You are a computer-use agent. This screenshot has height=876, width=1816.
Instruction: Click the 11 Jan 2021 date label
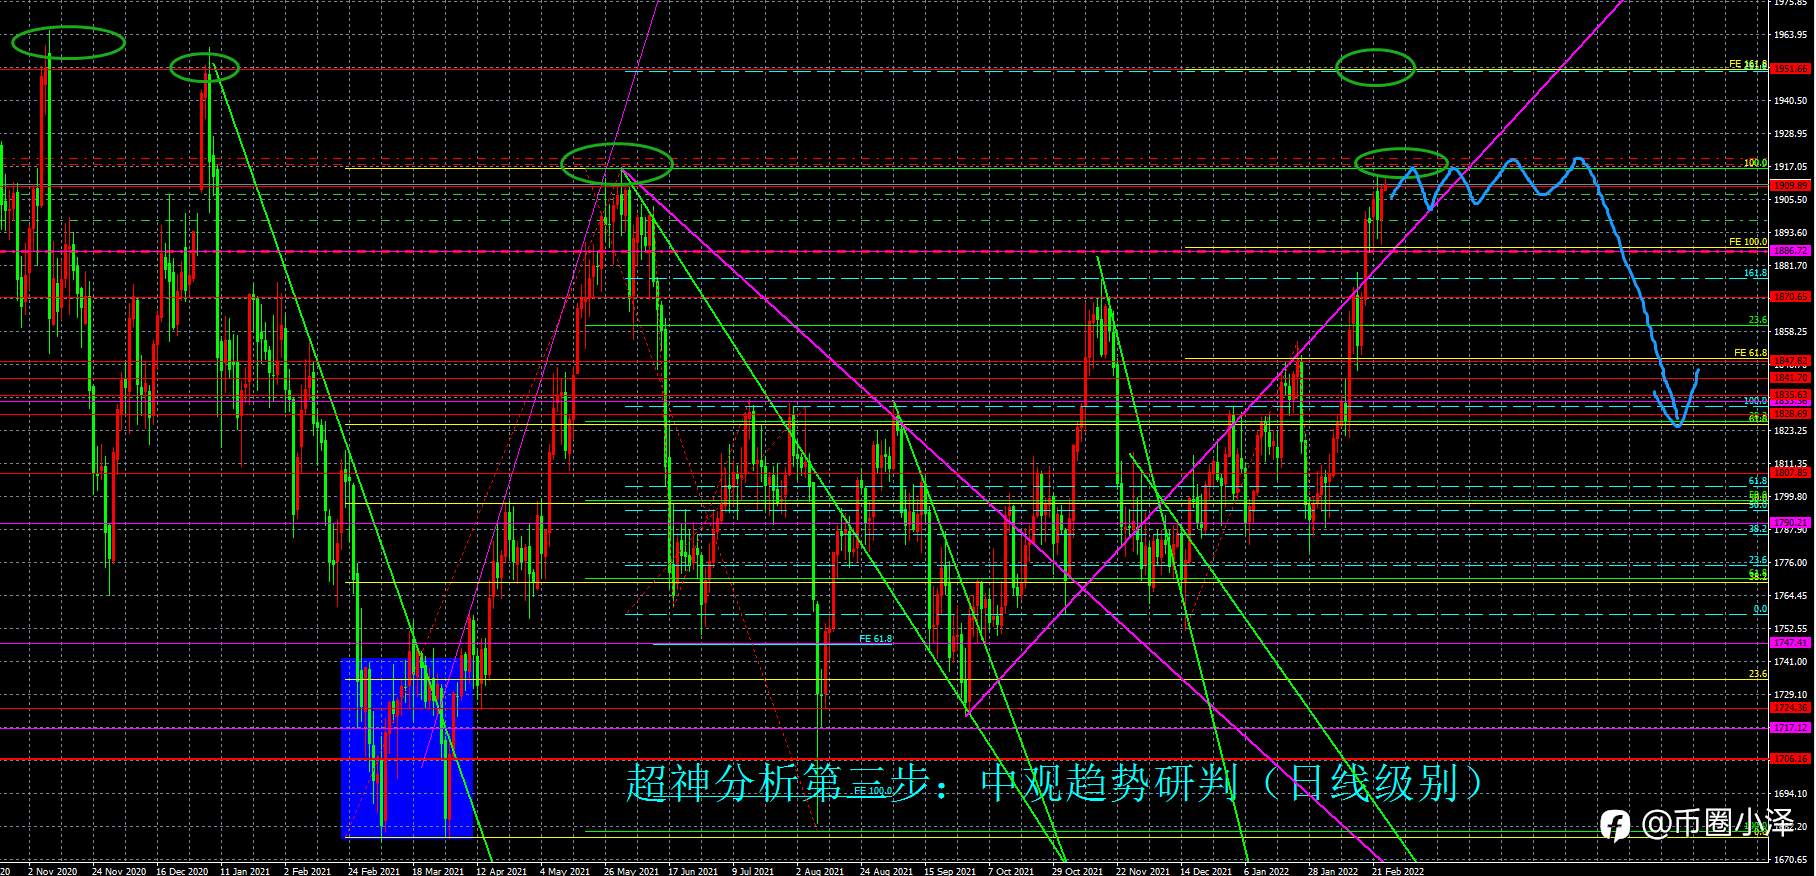(x=246, y=871)
